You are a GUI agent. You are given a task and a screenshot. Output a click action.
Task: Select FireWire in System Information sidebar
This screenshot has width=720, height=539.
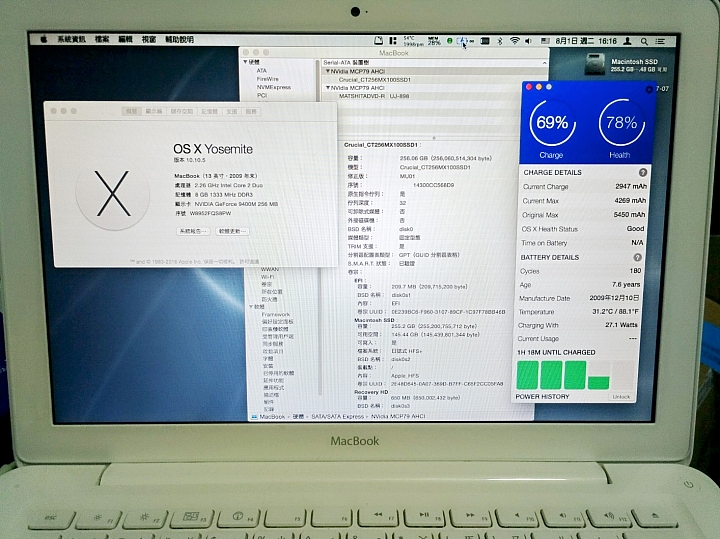268,79
